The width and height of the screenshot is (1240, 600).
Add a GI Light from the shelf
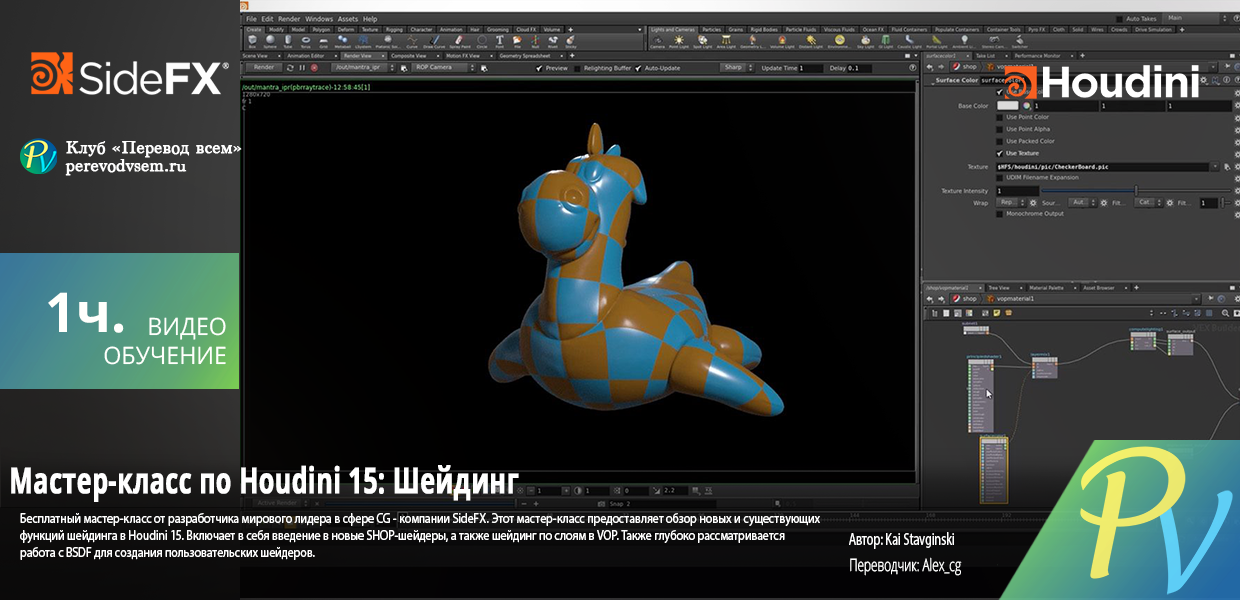(x=885, y=41)
